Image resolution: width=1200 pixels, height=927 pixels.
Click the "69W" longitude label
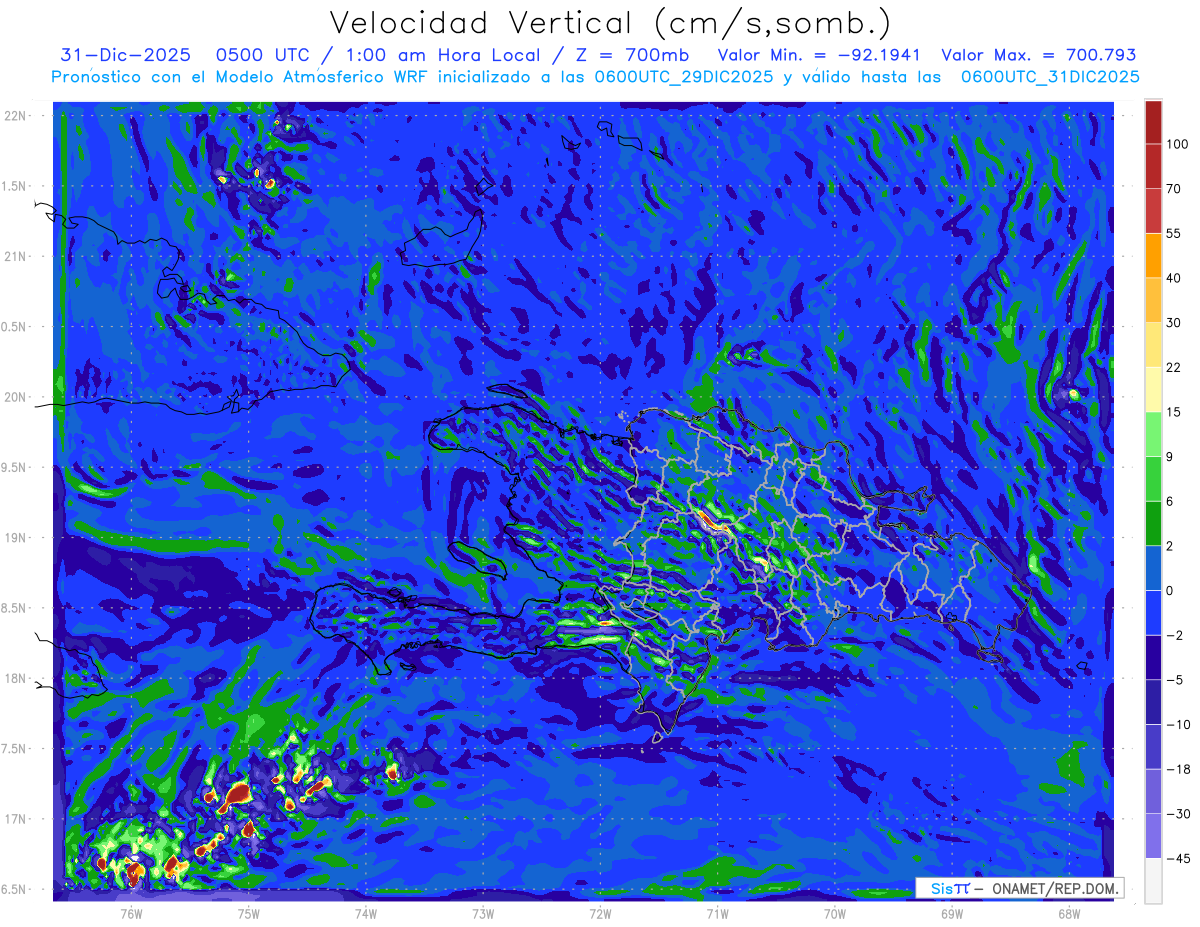point(952,913)
